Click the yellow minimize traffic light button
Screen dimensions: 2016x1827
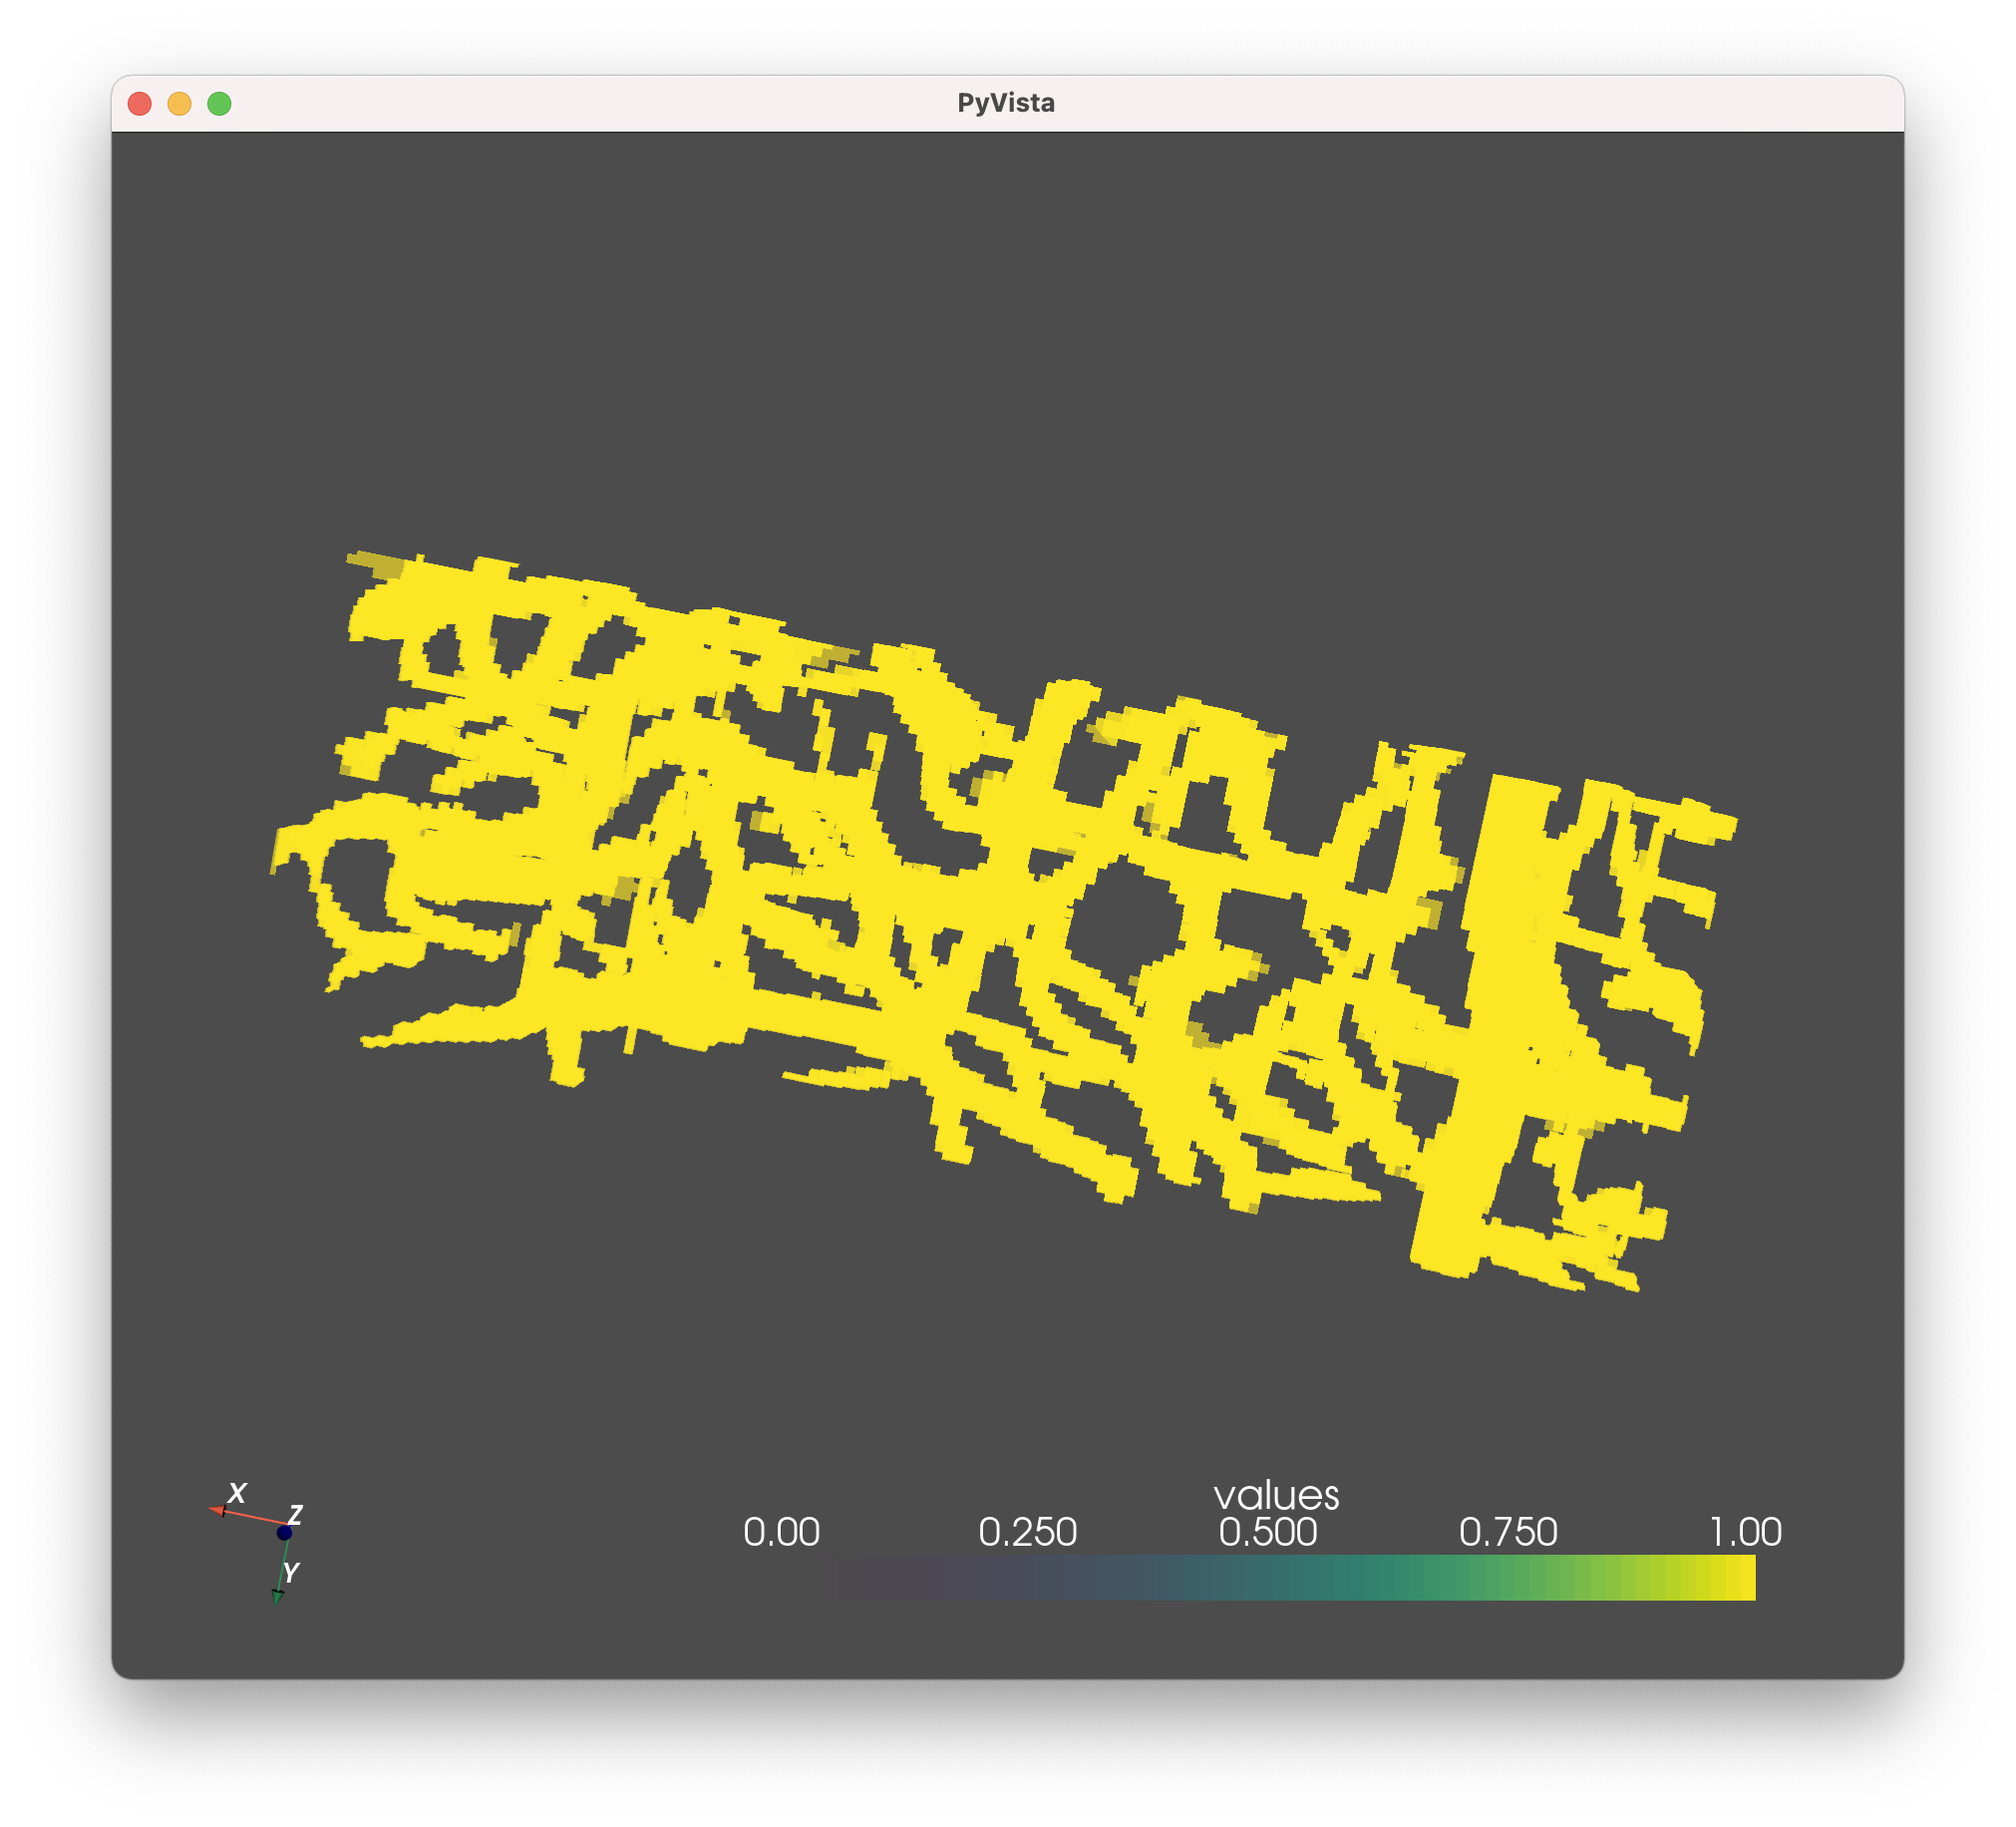(180, 102)
